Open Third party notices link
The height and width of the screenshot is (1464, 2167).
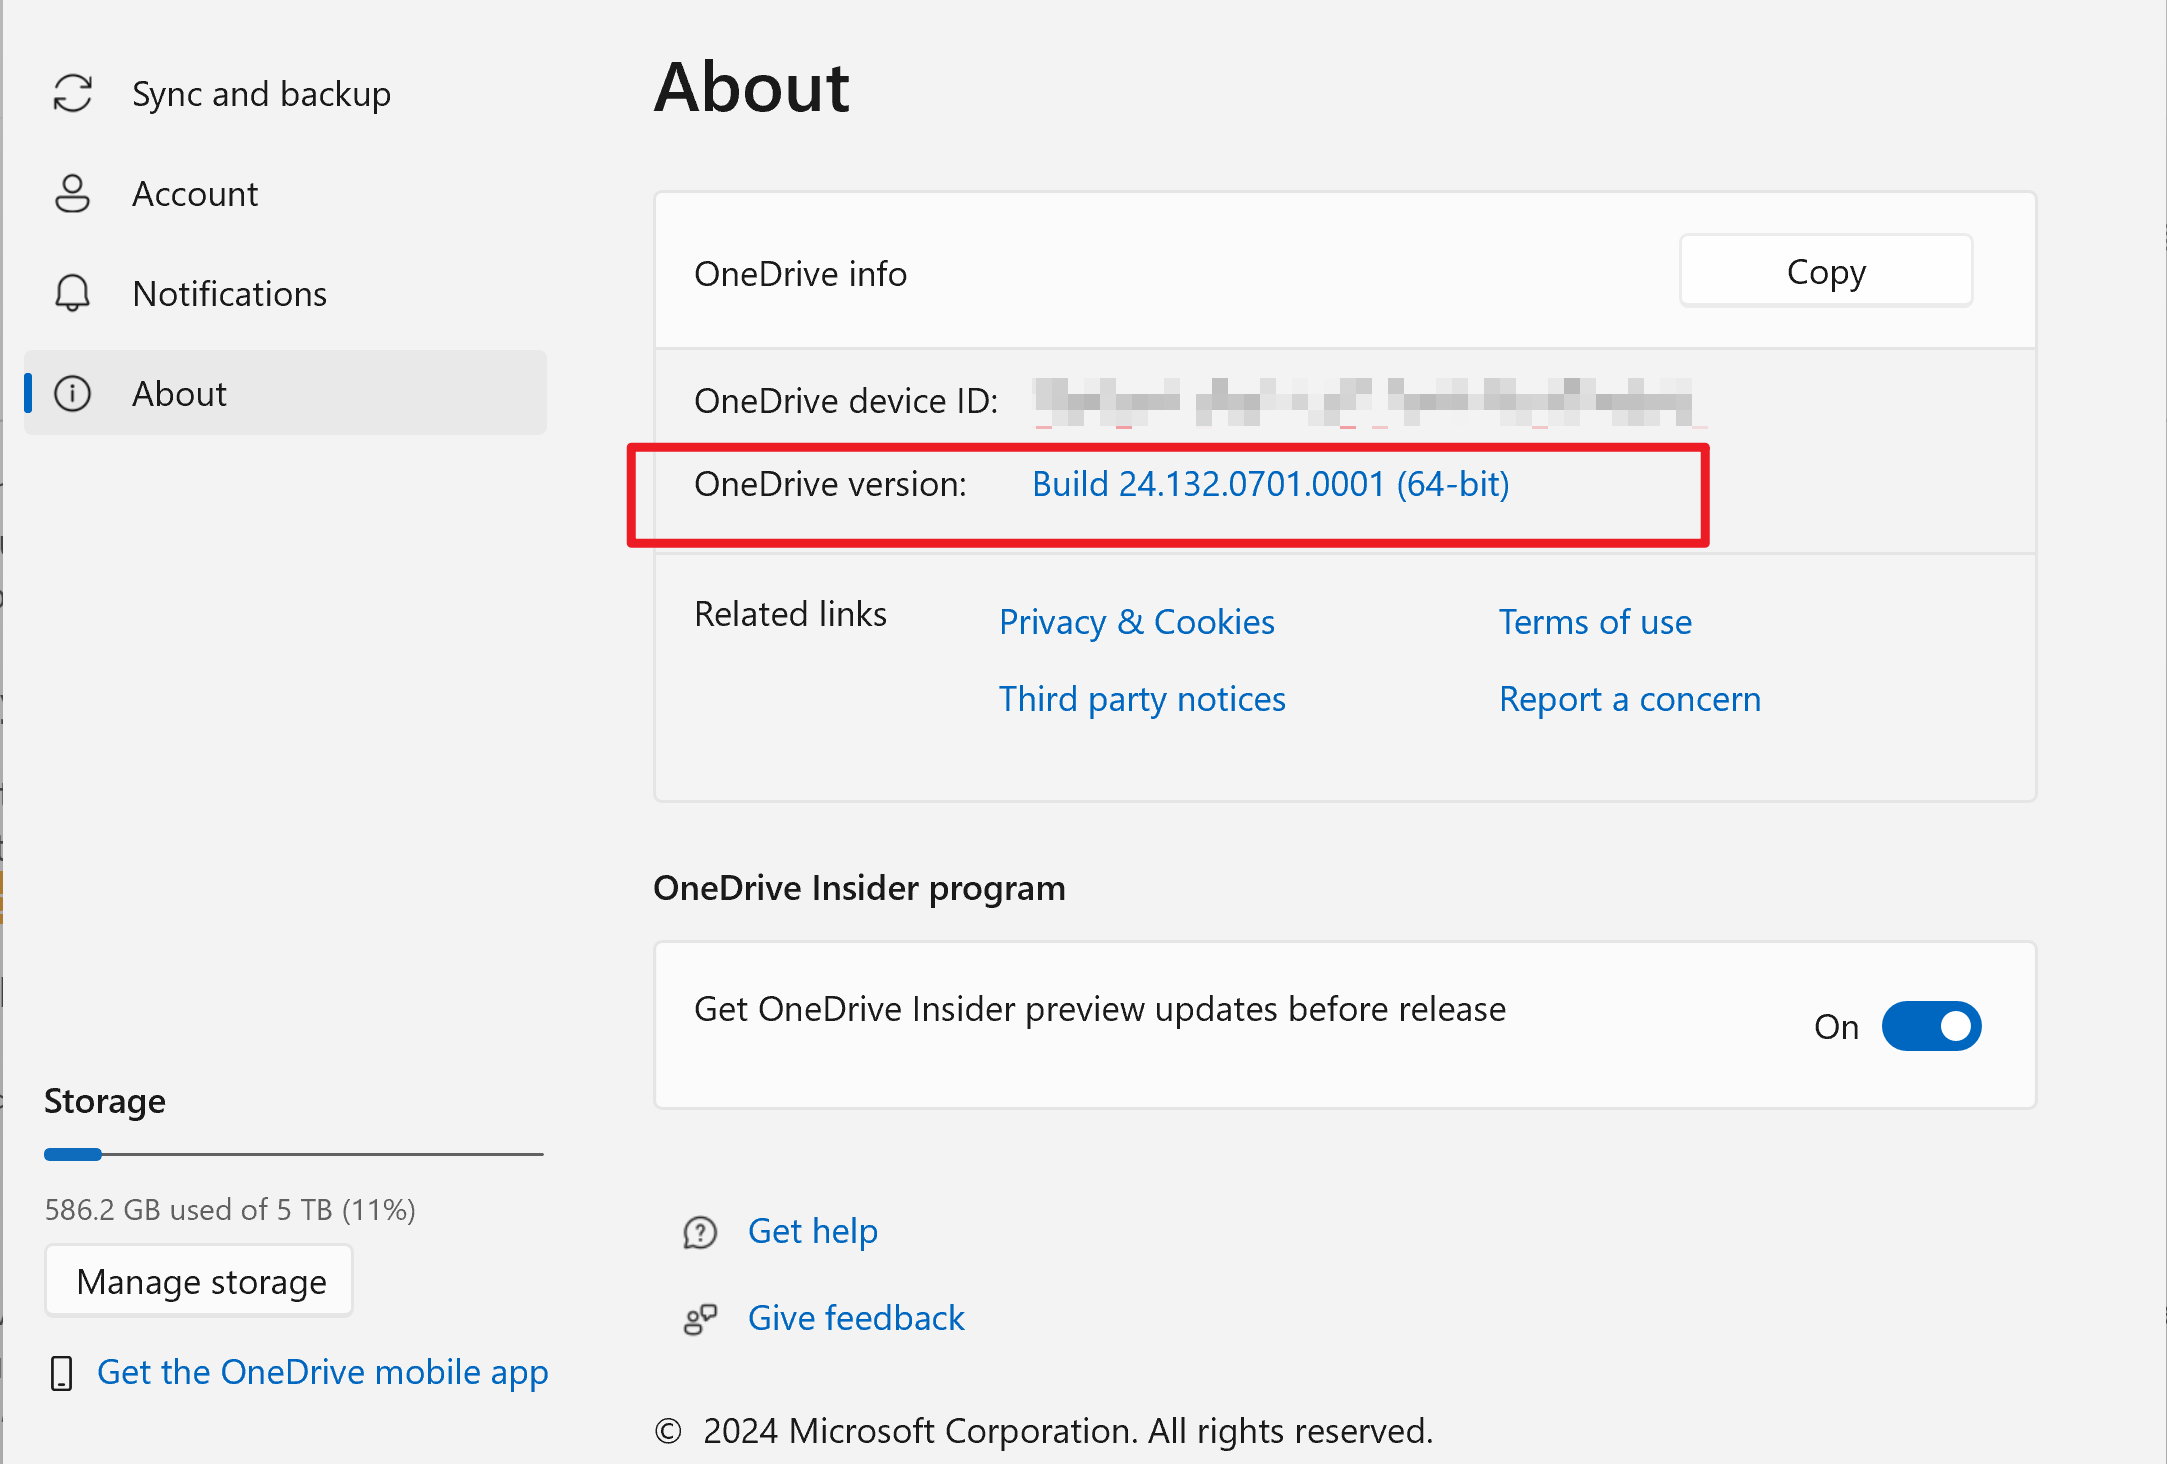tap(1142, 699)
